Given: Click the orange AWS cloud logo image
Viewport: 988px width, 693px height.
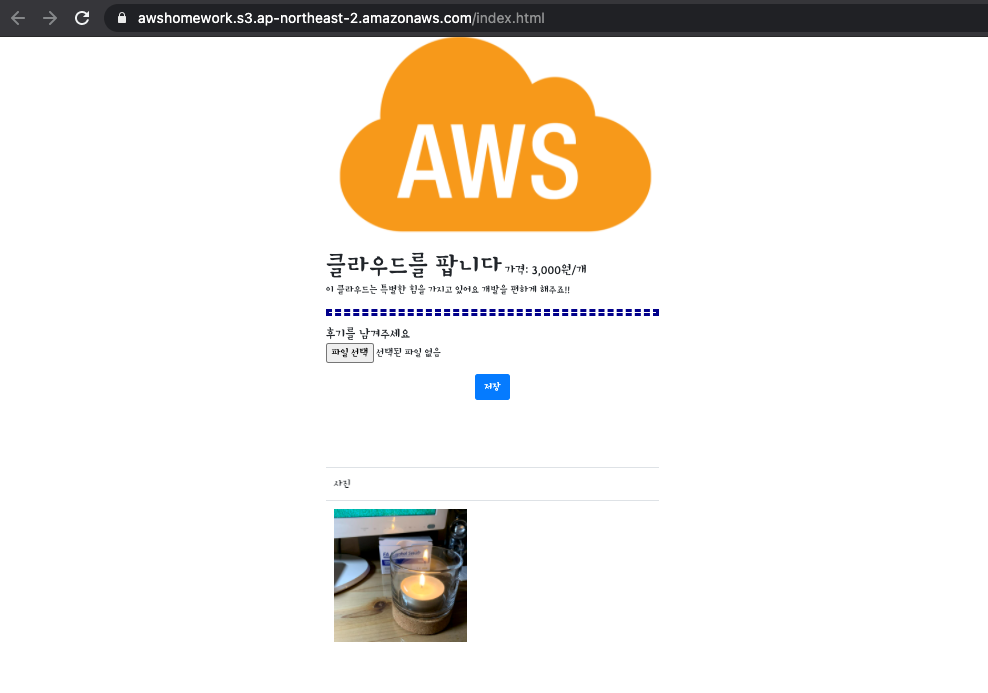Looking at the screenshot, I should click(x=495, y=135).
